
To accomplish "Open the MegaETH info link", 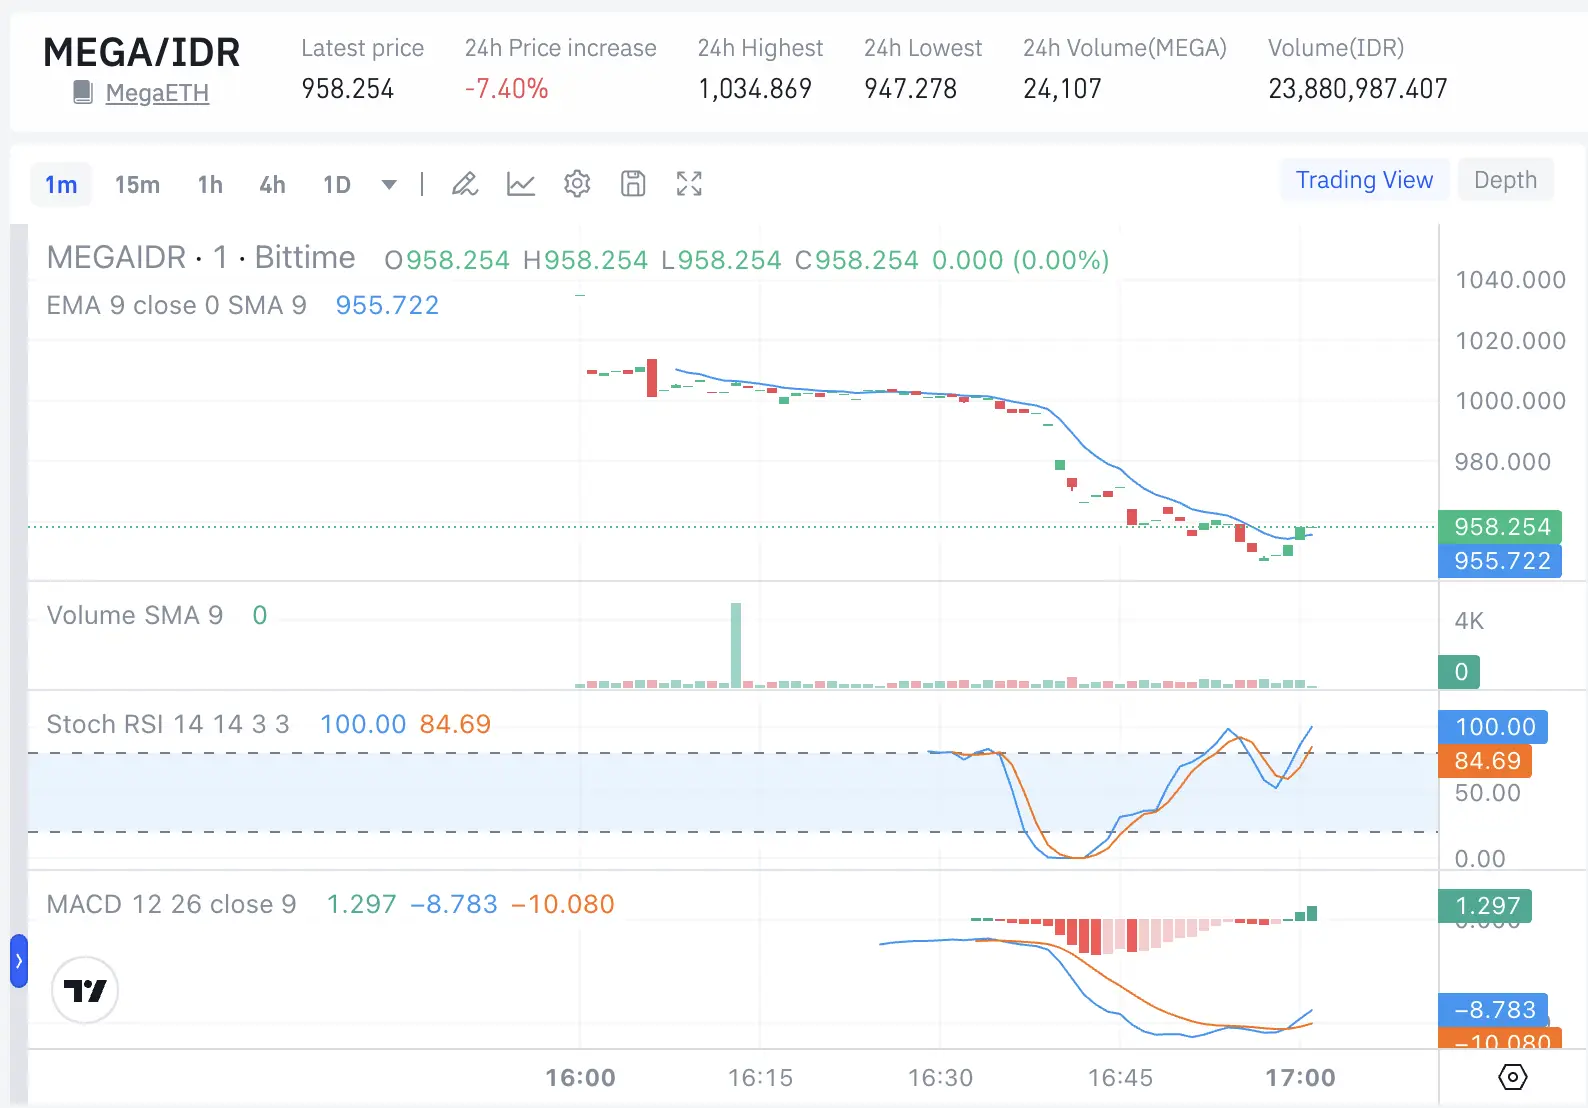I will [157, 93].
